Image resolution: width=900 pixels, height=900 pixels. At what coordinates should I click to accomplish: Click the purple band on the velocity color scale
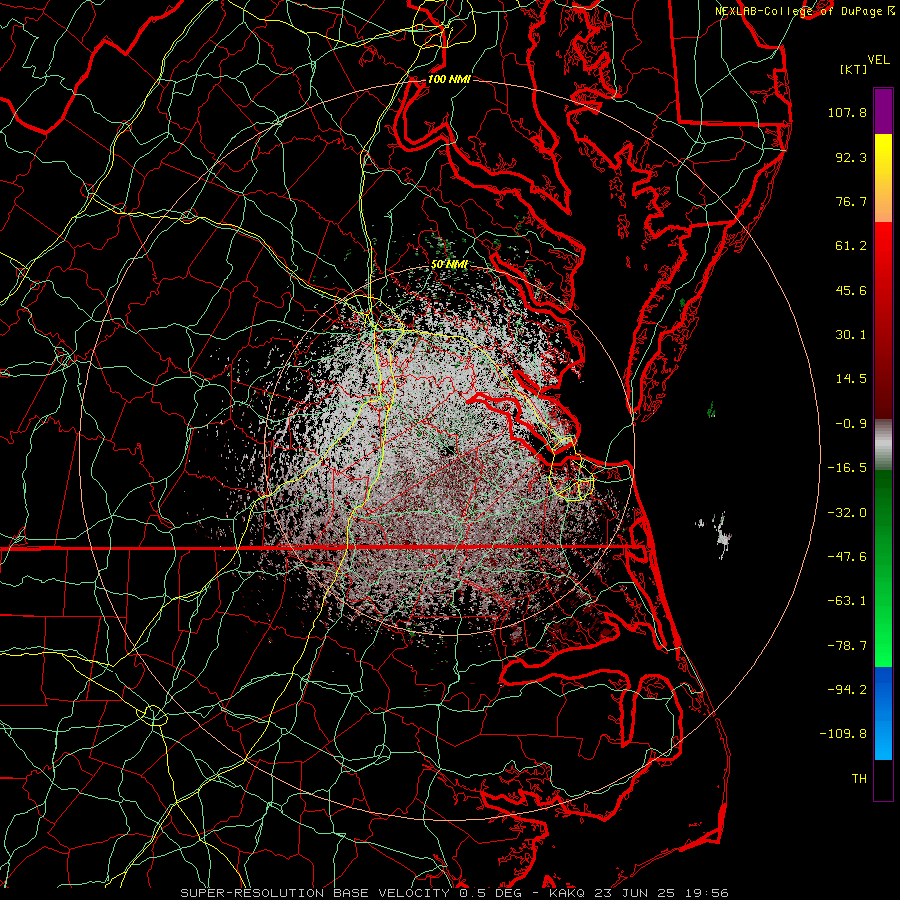click(x=883, y=111)
